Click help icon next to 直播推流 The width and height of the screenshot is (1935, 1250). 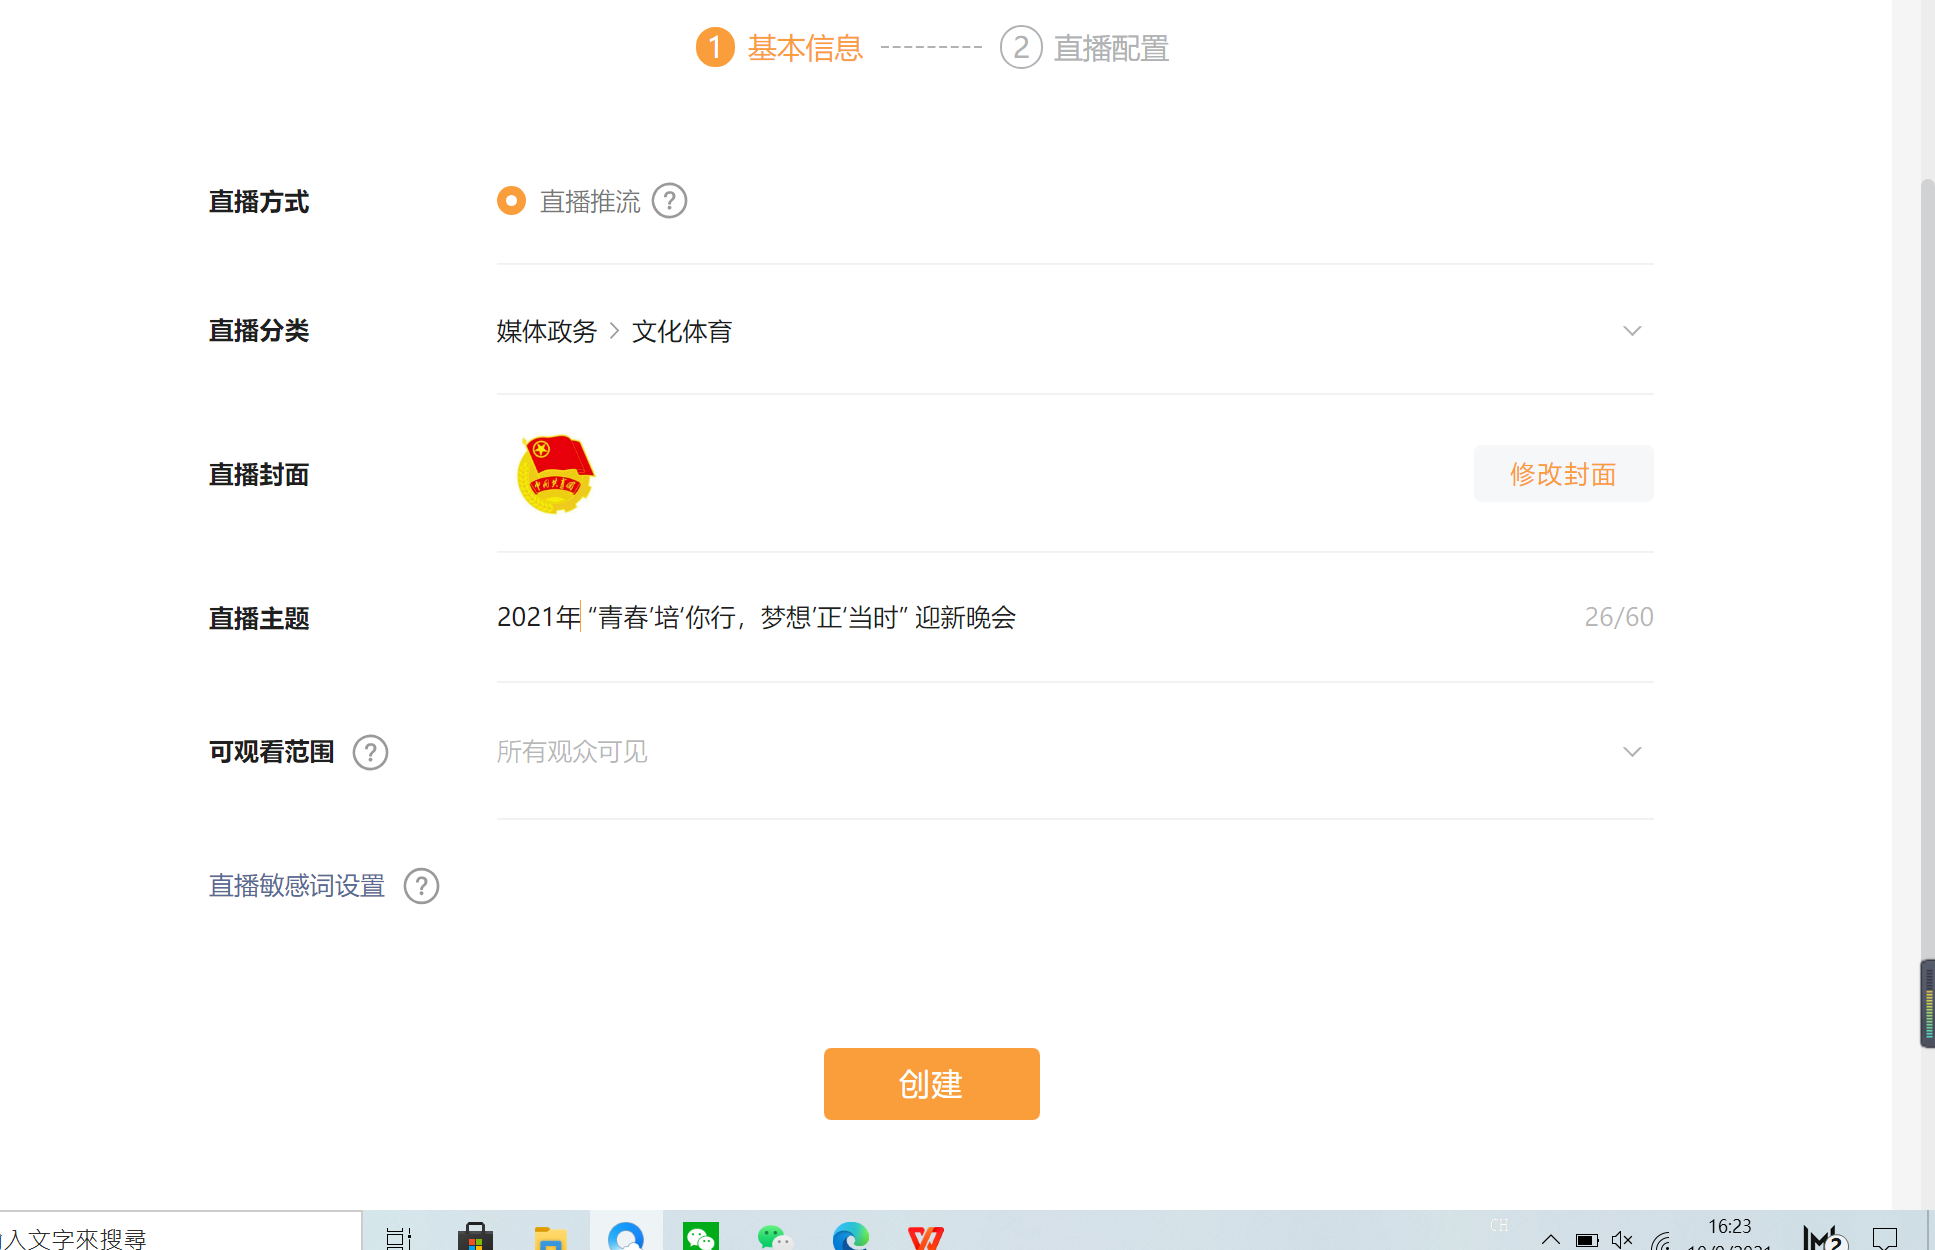point(669,201)
